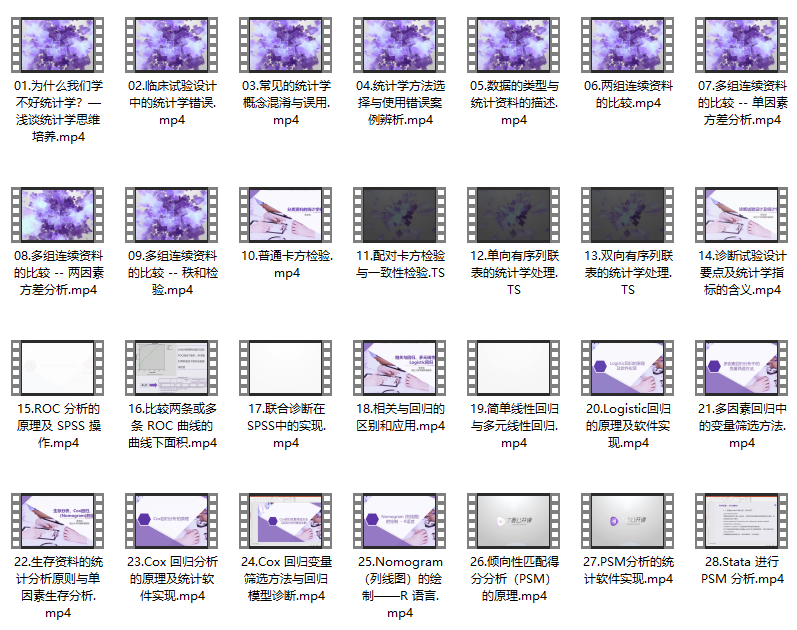Select video icon for 20.Logistic回归
Screen dimensions: 797x630
(628, 368)
